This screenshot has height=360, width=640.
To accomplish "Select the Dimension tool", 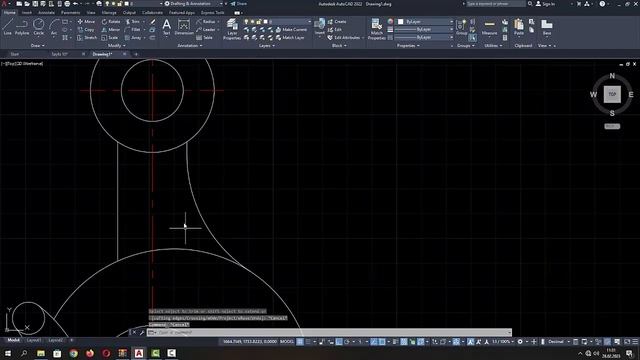I will (x=184, y=28).
